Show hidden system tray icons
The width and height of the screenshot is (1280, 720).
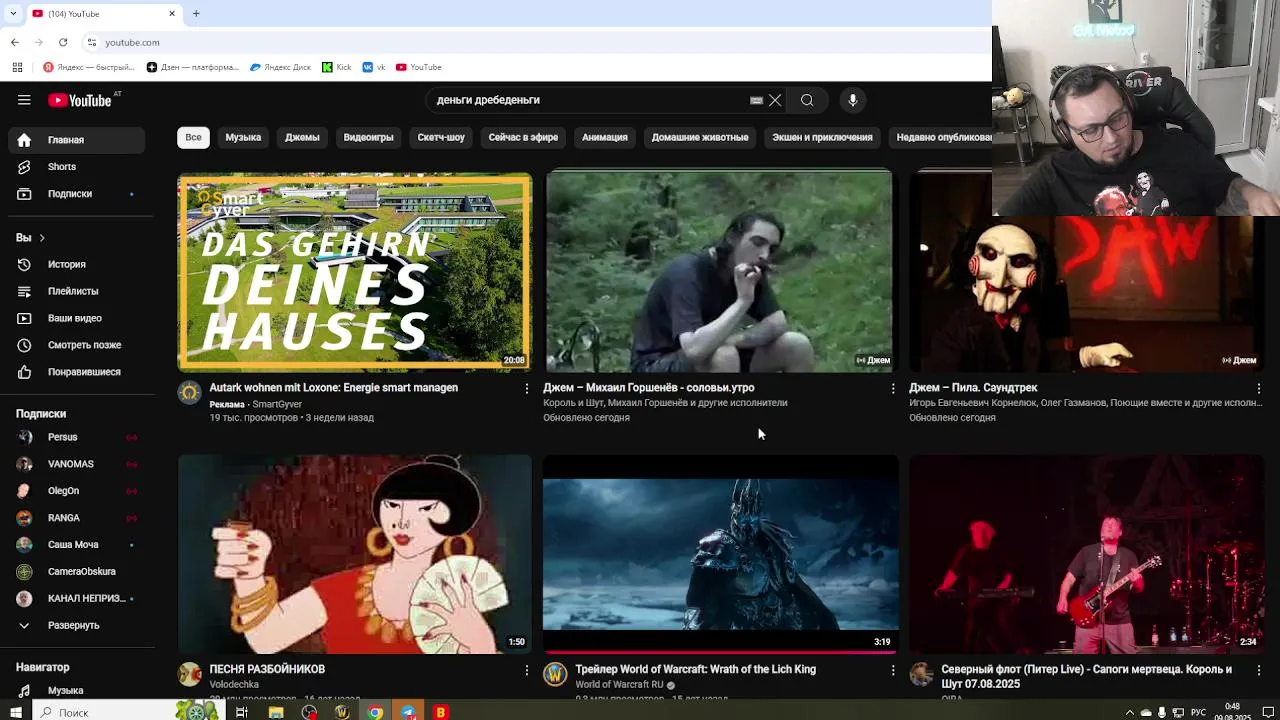click(1130, 712)
